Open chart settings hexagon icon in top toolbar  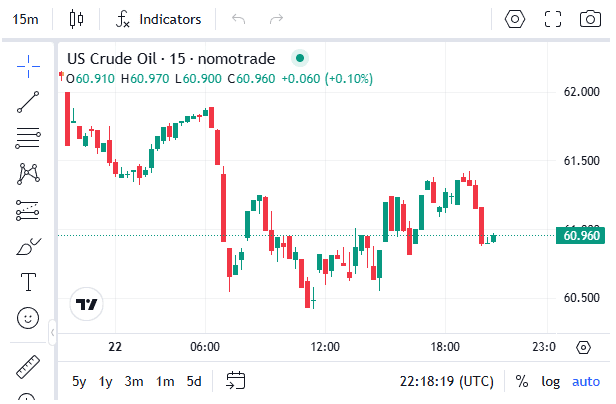click(515, 19)
